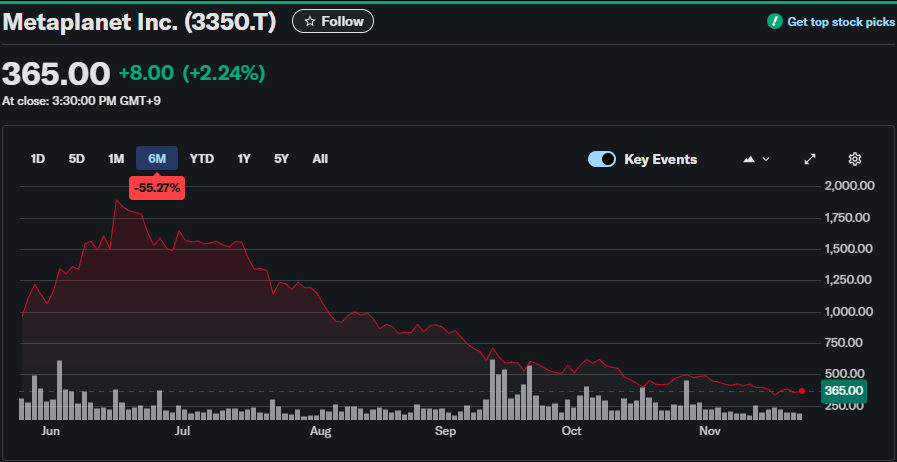Screen dimensions: 897x462
Task: Click the -55.27% change badge
Action: (x=157, y=187)
